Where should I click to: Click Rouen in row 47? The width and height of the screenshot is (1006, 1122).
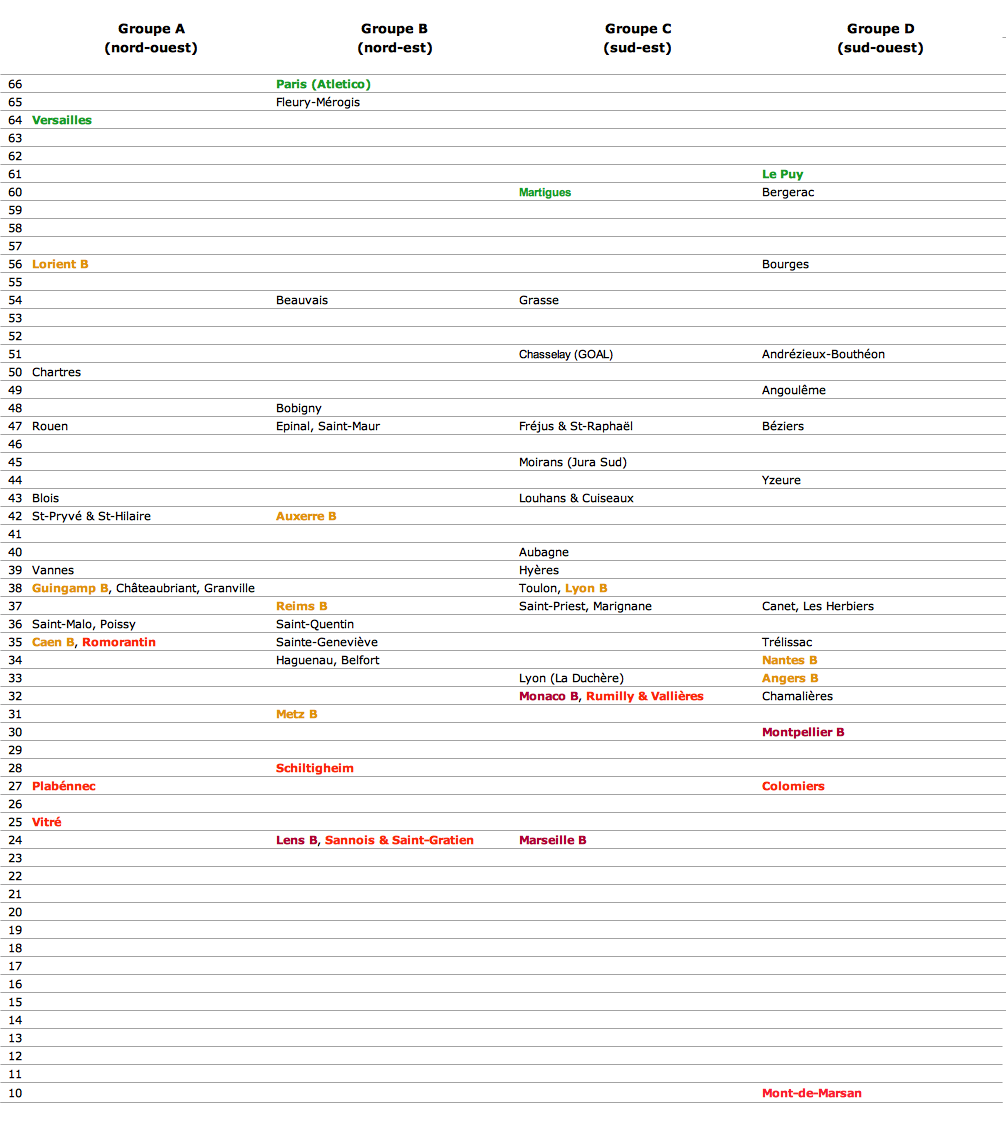[49, 426]
